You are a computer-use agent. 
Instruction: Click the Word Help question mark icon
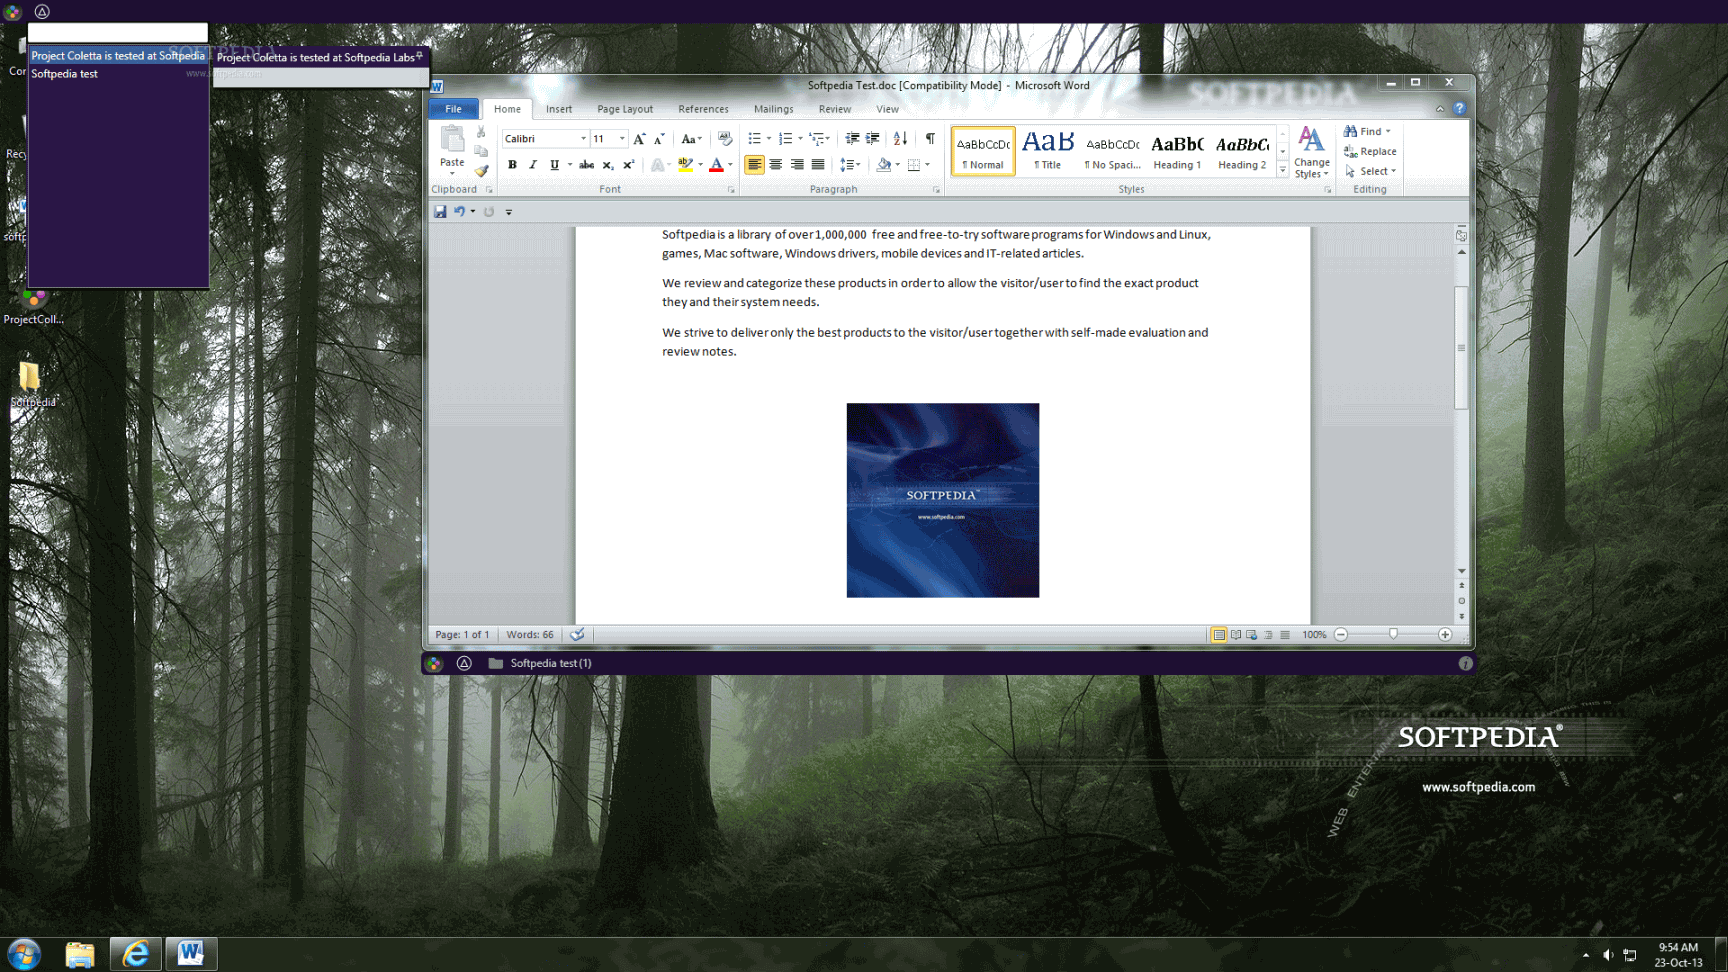pos(1459,109)
